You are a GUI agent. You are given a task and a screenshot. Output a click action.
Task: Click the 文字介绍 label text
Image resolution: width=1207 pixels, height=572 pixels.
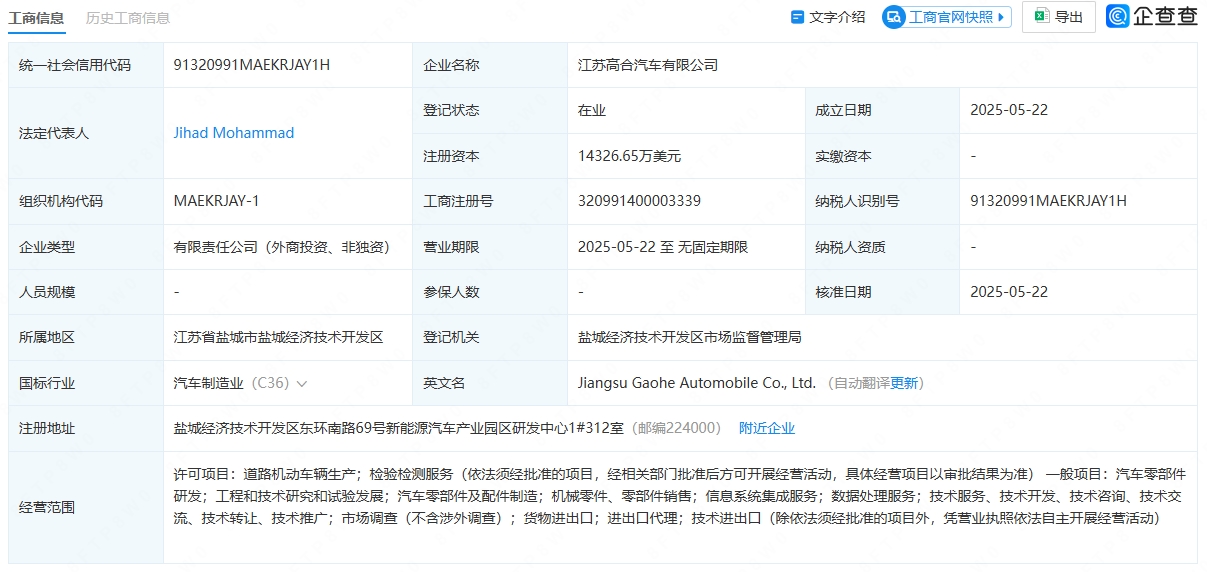click(837, 17)
